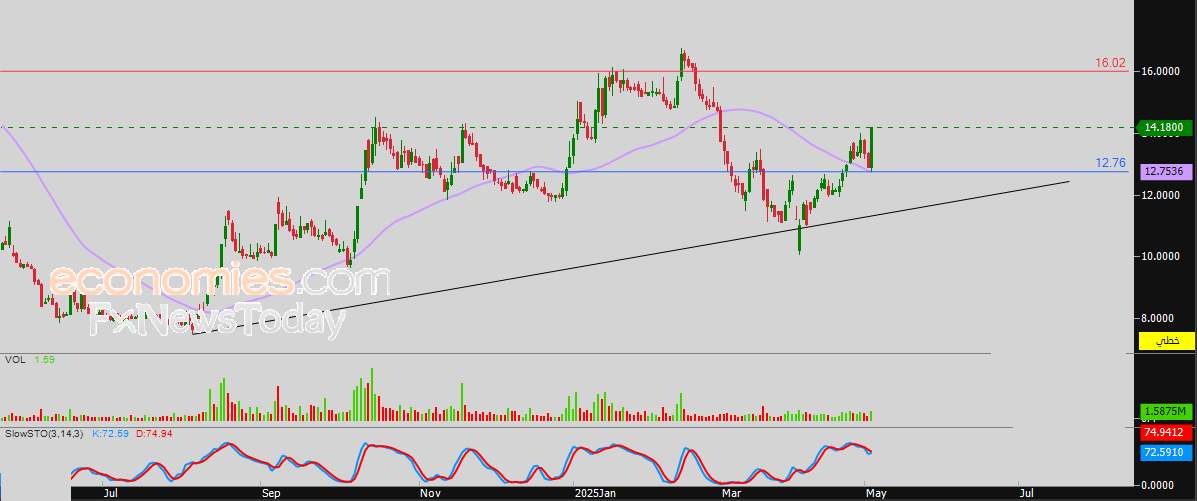Select the green 14.1800 current price tag
This screenshot has height=501, width=1197.
1164,128
